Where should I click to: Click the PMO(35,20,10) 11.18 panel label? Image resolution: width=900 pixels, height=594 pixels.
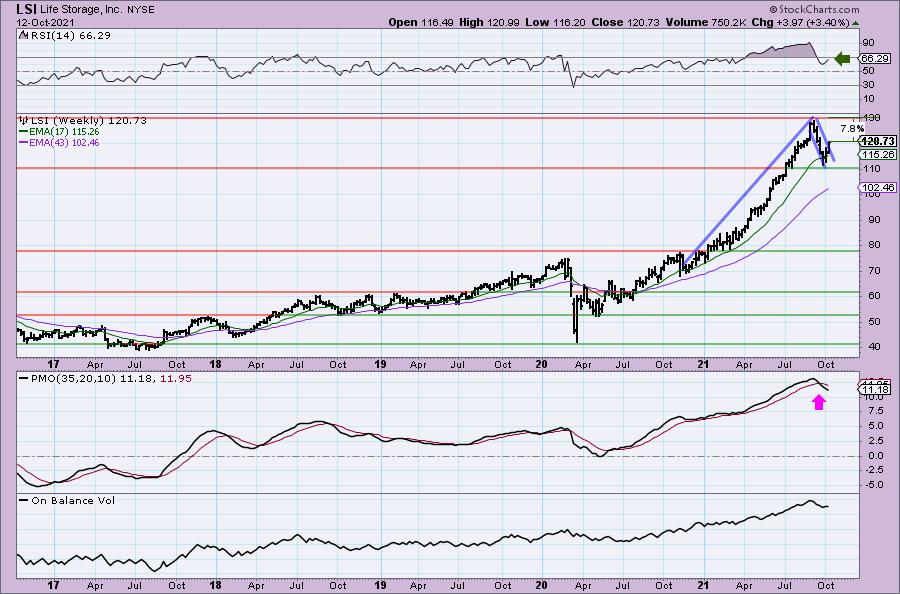92,379
